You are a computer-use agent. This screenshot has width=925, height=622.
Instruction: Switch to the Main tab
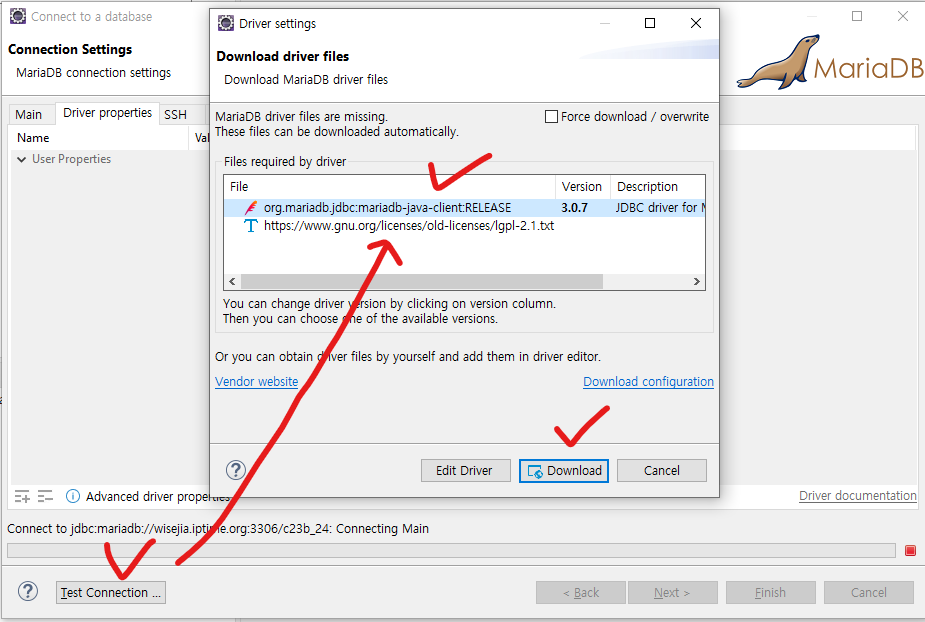point(29,114)
